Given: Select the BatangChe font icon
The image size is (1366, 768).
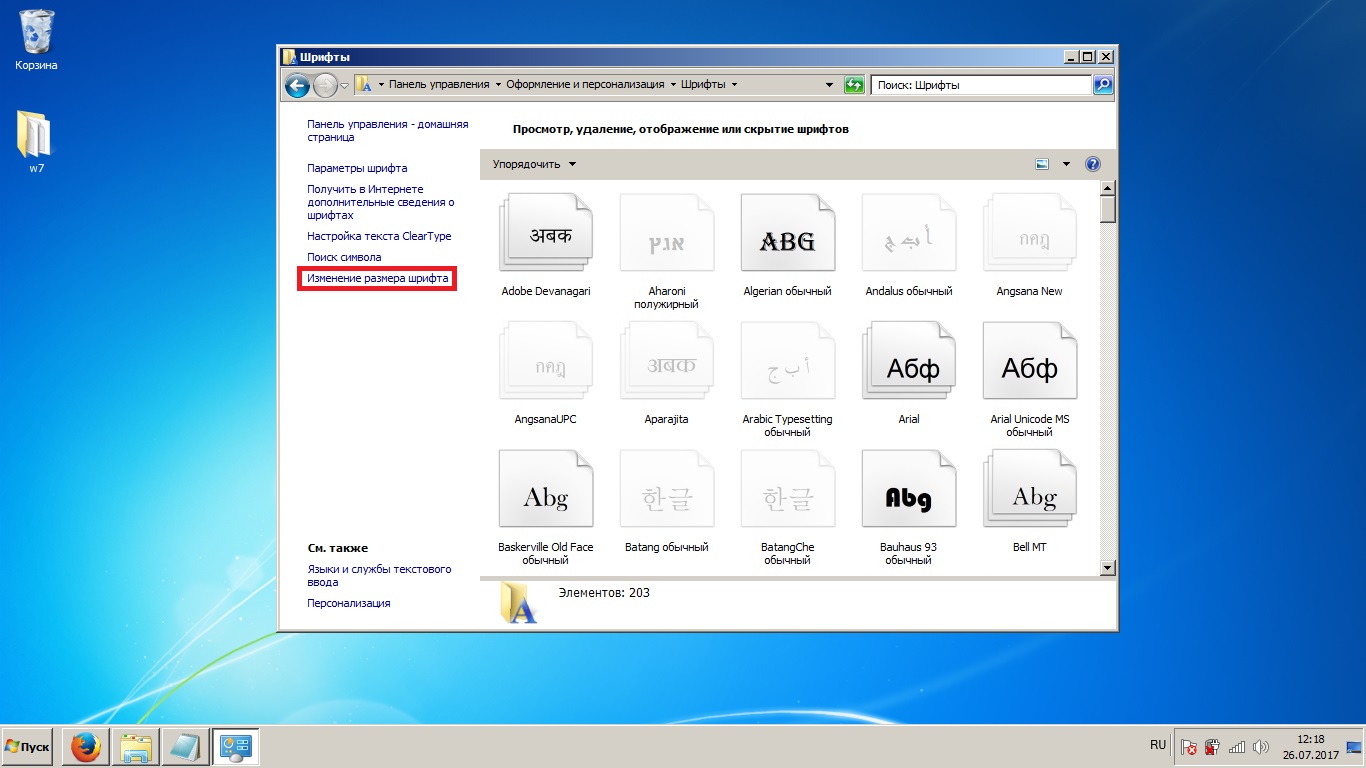Looking at the screenshot, I should [x=788, y=489].
